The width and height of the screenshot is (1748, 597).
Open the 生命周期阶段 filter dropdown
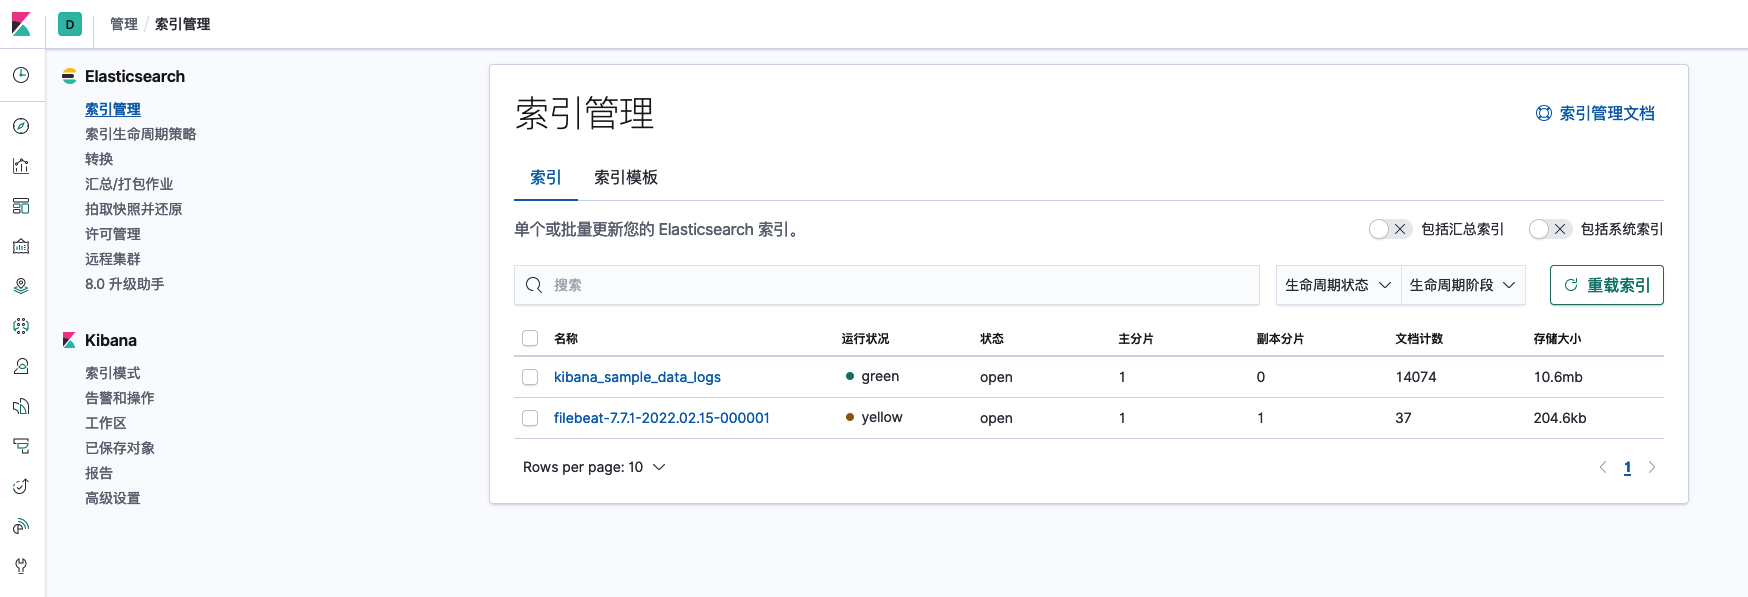1463,285
